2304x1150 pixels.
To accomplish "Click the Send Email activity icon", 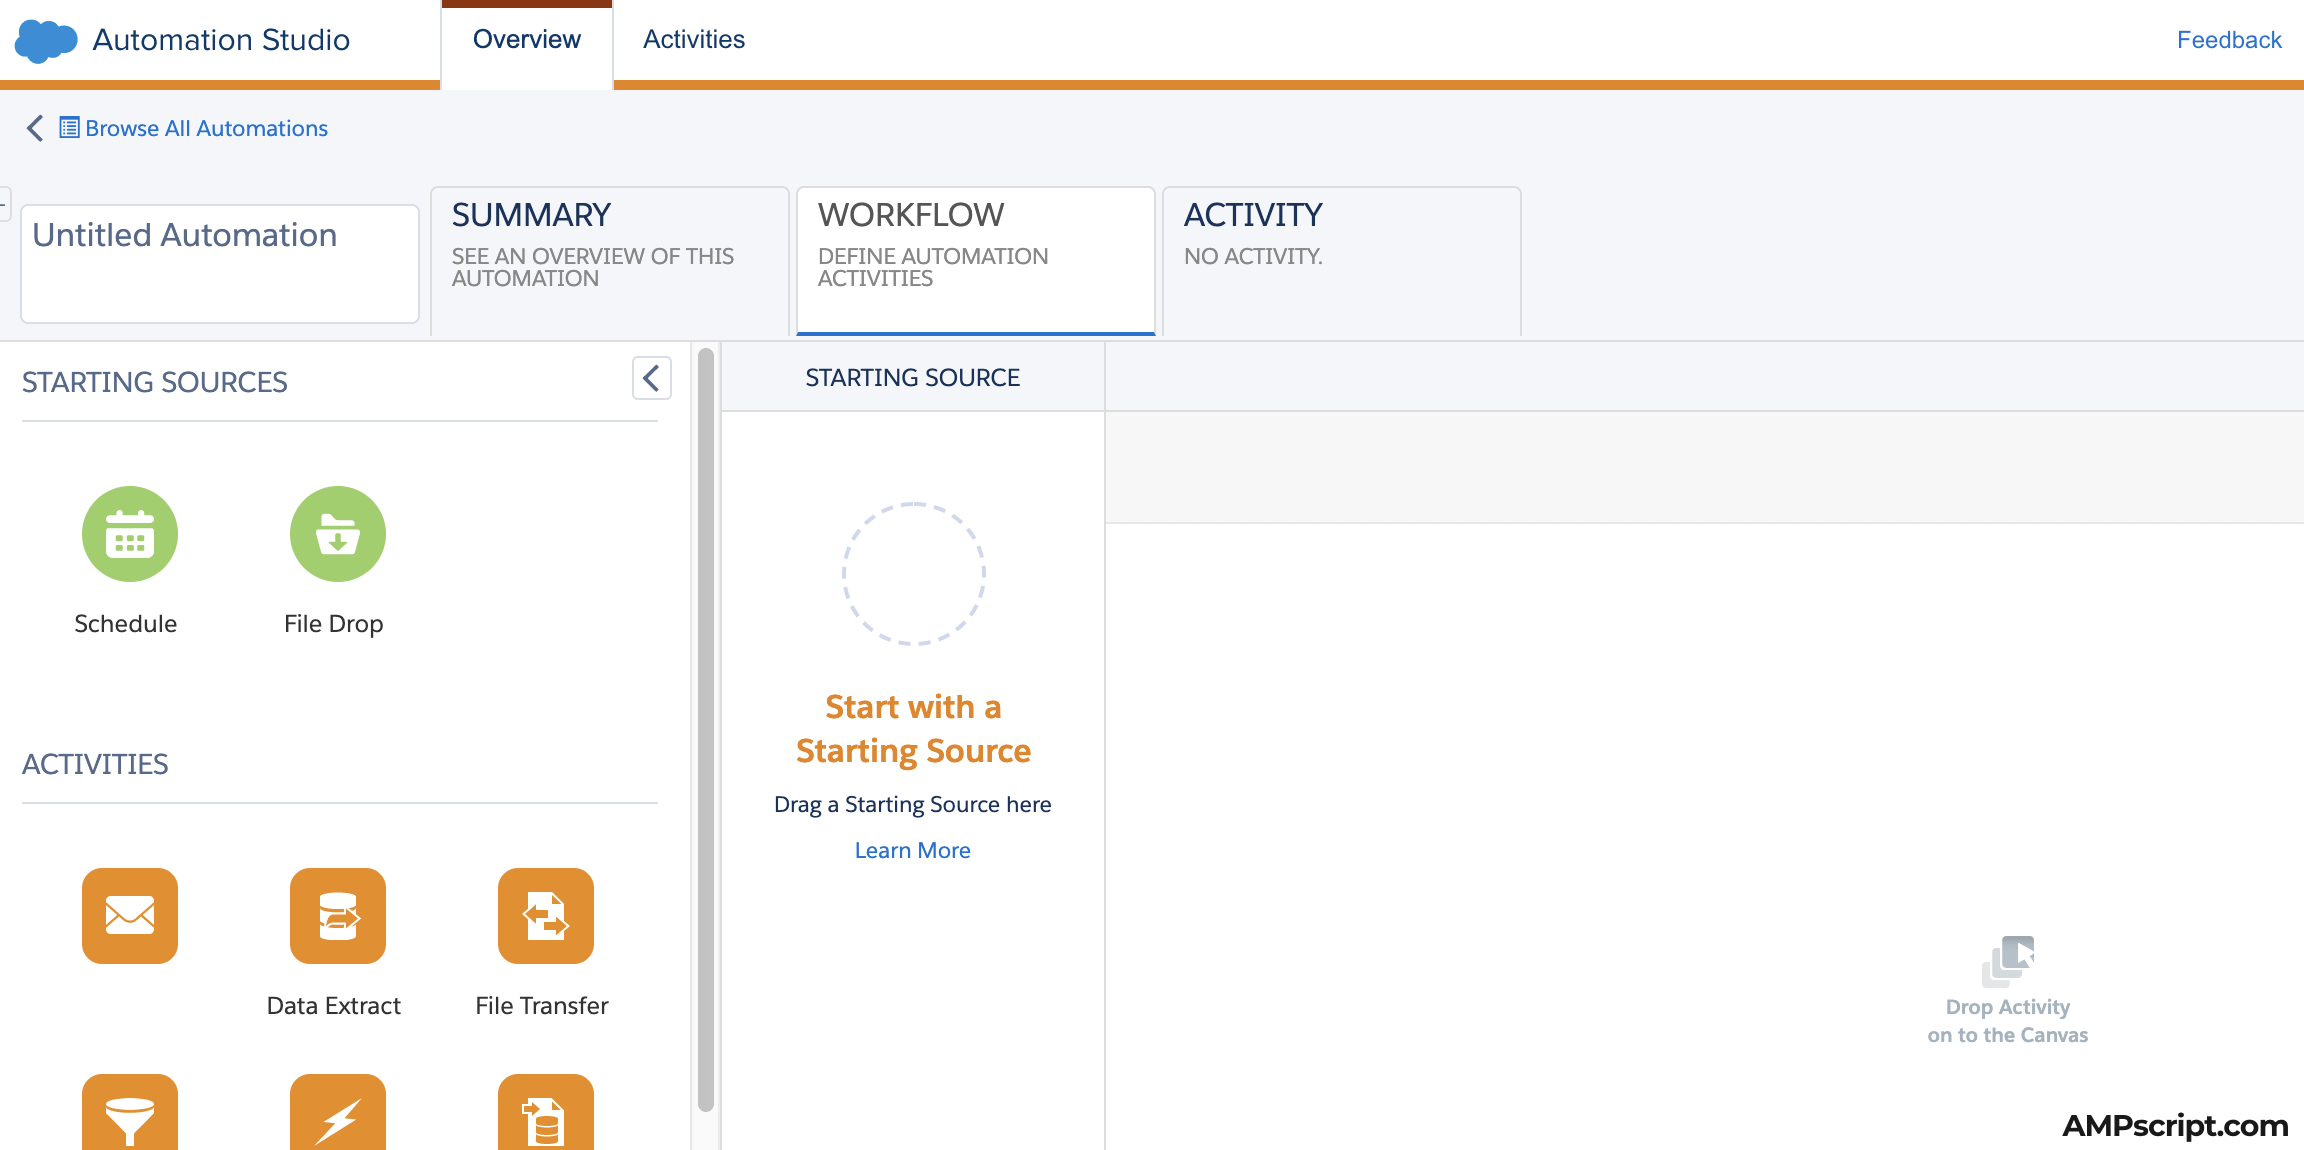I will pyautogui.click(x=129, y=916).
